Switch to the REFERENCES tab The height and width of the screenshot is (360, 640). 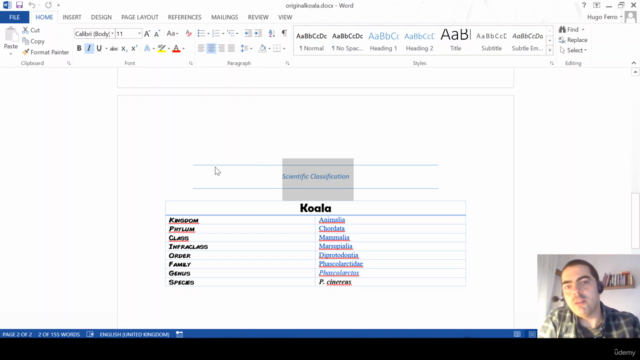pyautogui.click(x=184, y=17)
